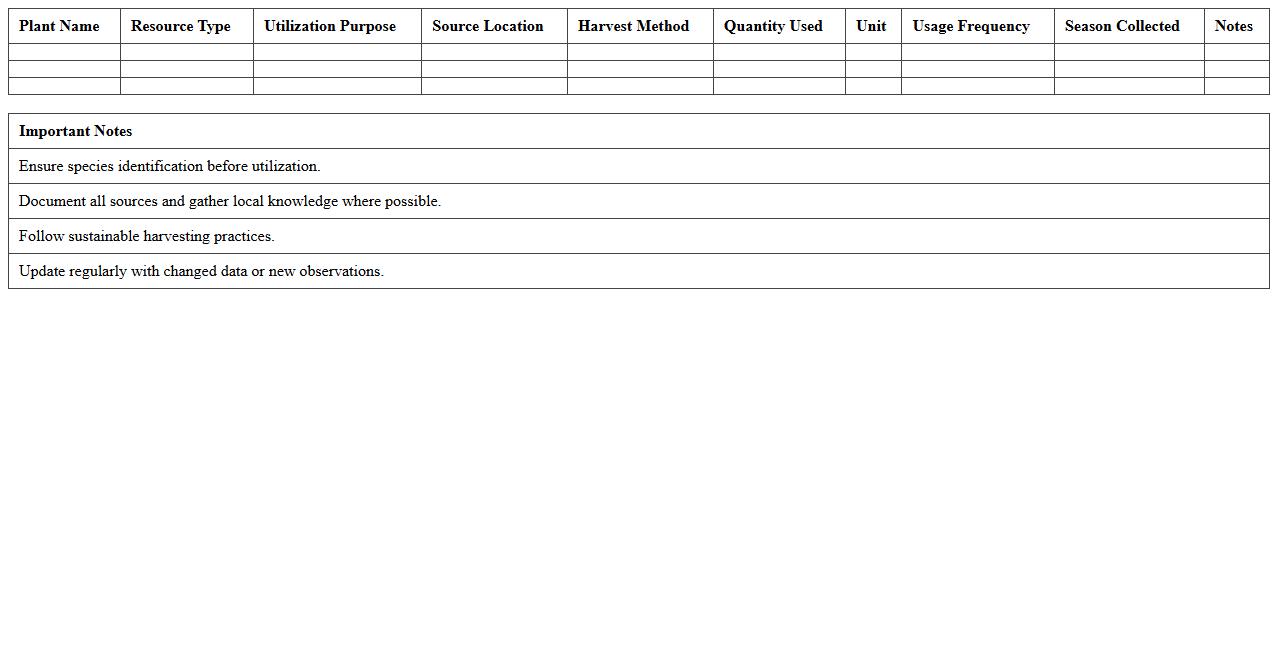
Task: Click the Source Location column header
Action: click(487, 26)
